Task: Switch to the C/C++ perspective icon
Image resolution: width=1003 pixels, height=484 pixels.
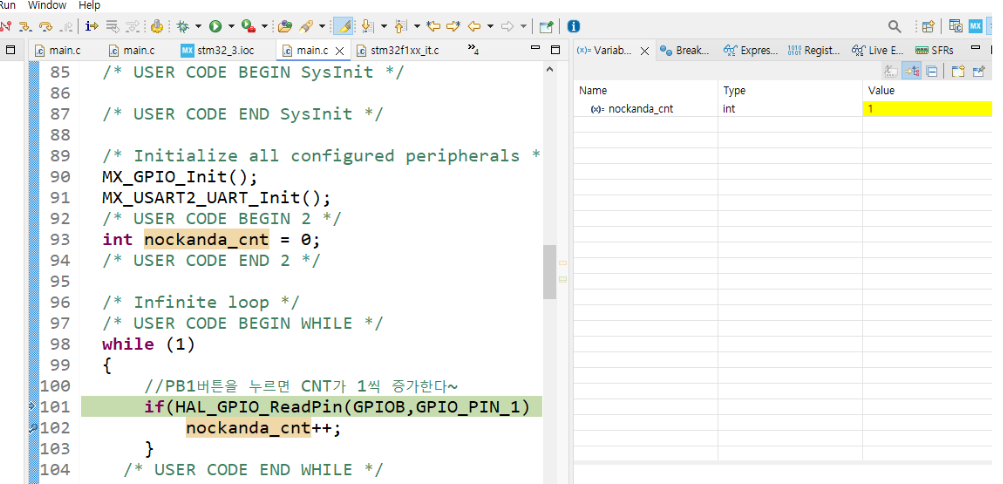Action: (956, 26)
